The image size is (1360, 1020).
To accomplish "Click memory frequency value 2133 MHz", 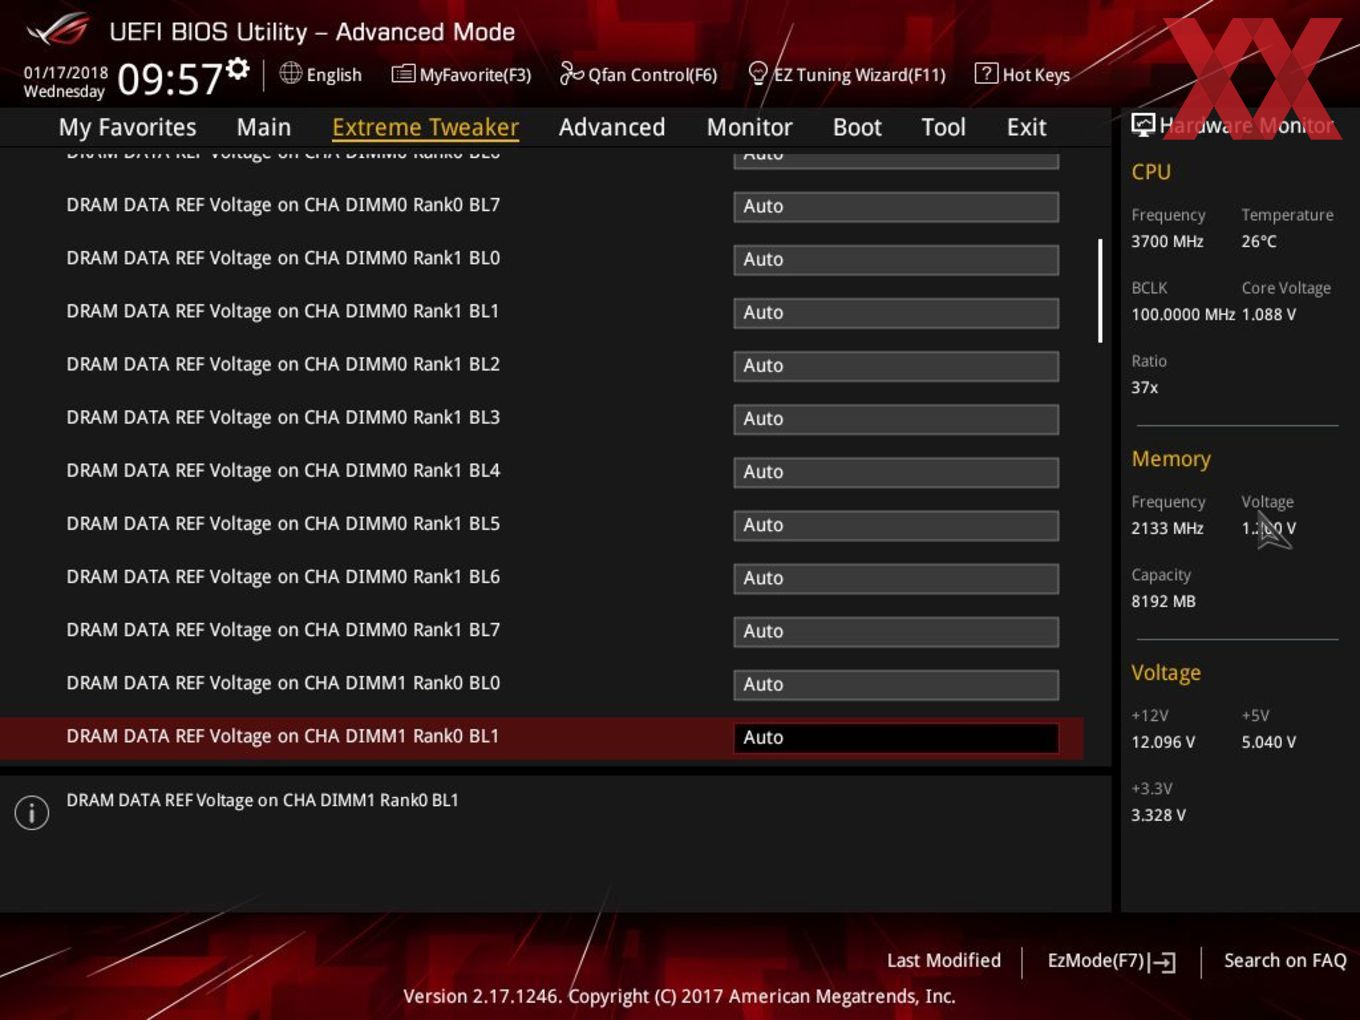I will pyautogui.click(x=1167, y=528).
